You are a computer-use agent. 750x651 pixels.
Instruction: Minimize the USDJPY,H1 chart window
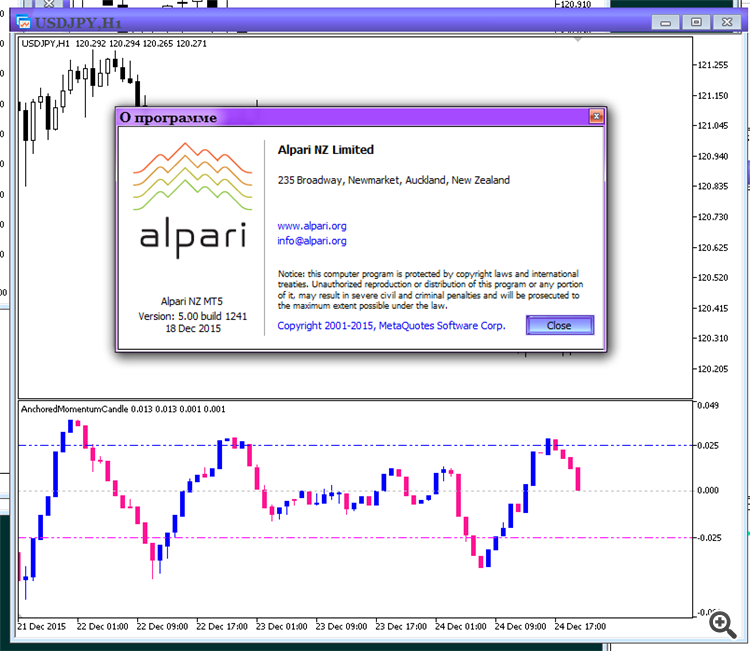pos(665,22)
